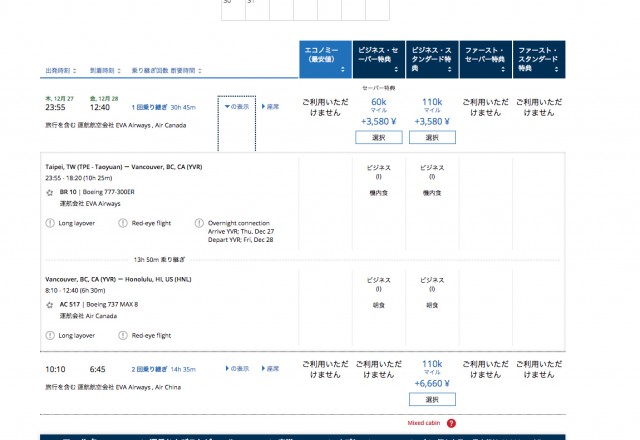Click Red-eye flight info icon under AC 517
This screenshot has width=640, height=440.
pos(123,336)
